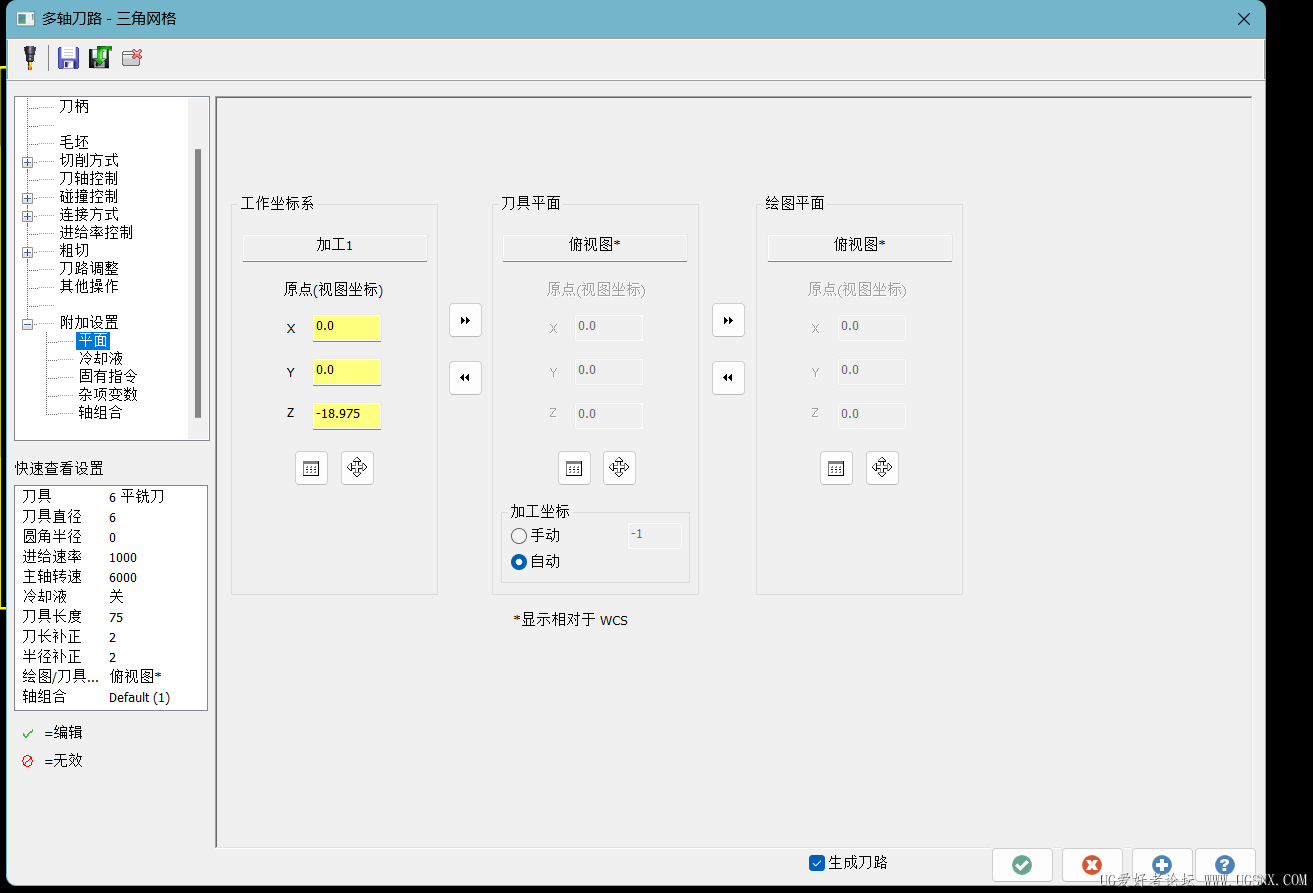The image size is (1313, 893).
Task: Open the 杂项变量 page
Action: point(108,394)
